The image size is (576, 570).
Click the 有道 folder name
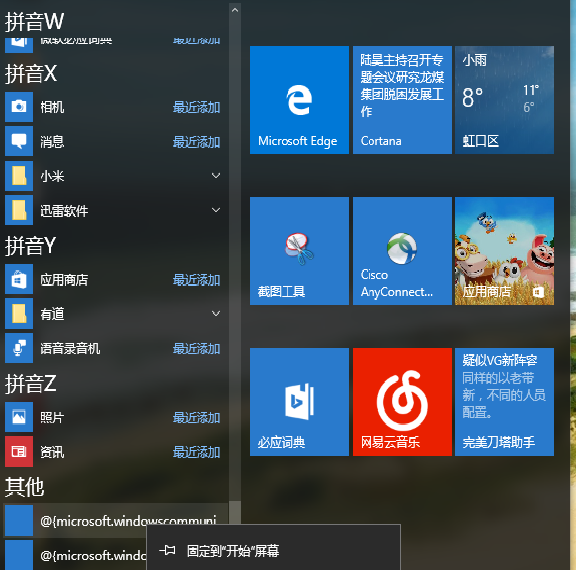point(52,314)
